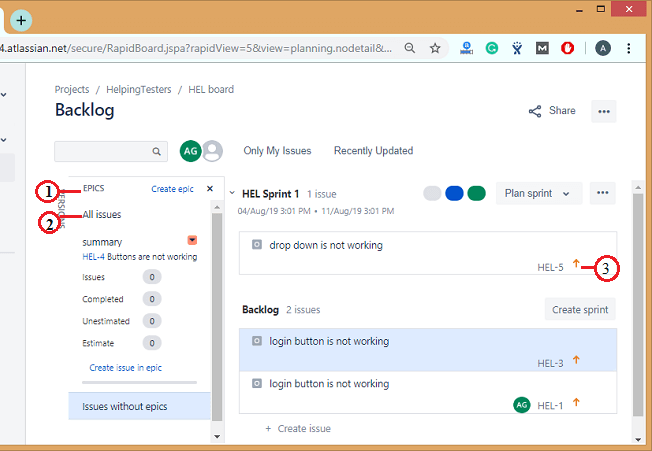The image size is (652, 451).
Task: Open Projects breadcrumb
Action: (72, 89)
